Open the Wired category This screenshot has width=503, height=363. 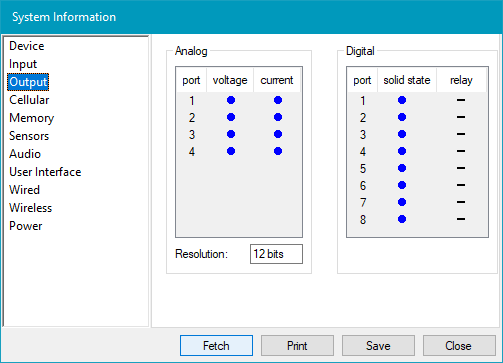pyautogui.click(x=25, y=190)
